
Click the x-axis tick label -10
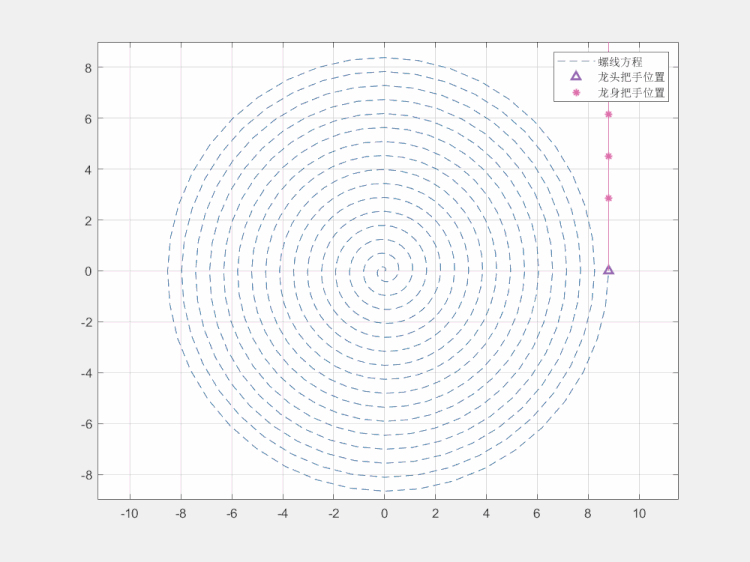pyautogui.click(x=129, y=514)
